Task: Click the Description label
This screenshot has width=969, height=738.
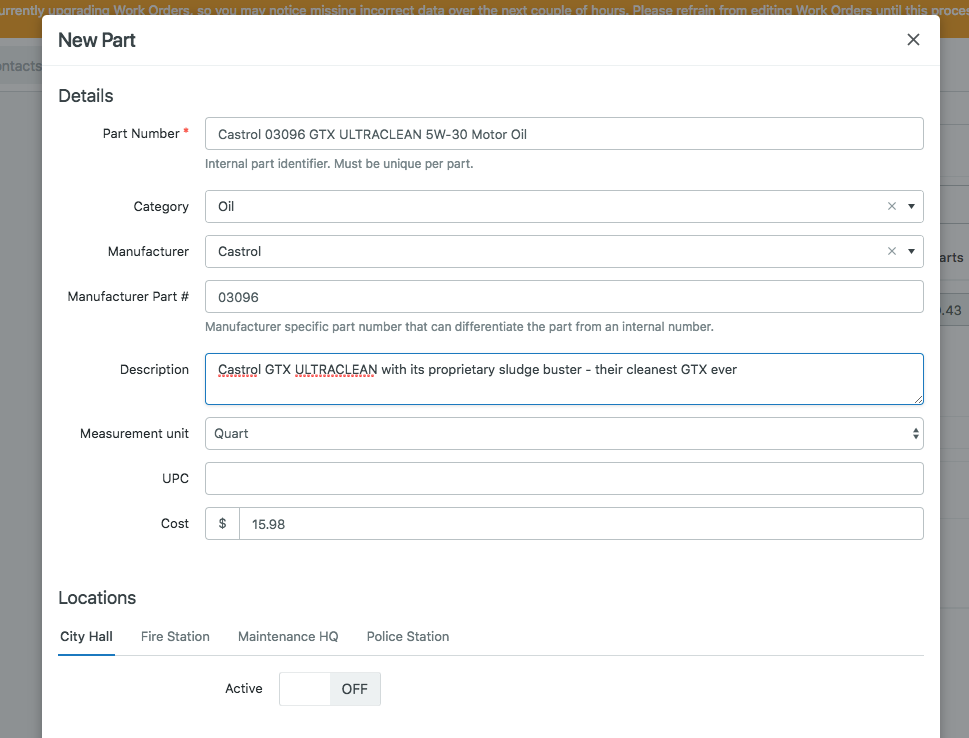Action: pos(154,370)
